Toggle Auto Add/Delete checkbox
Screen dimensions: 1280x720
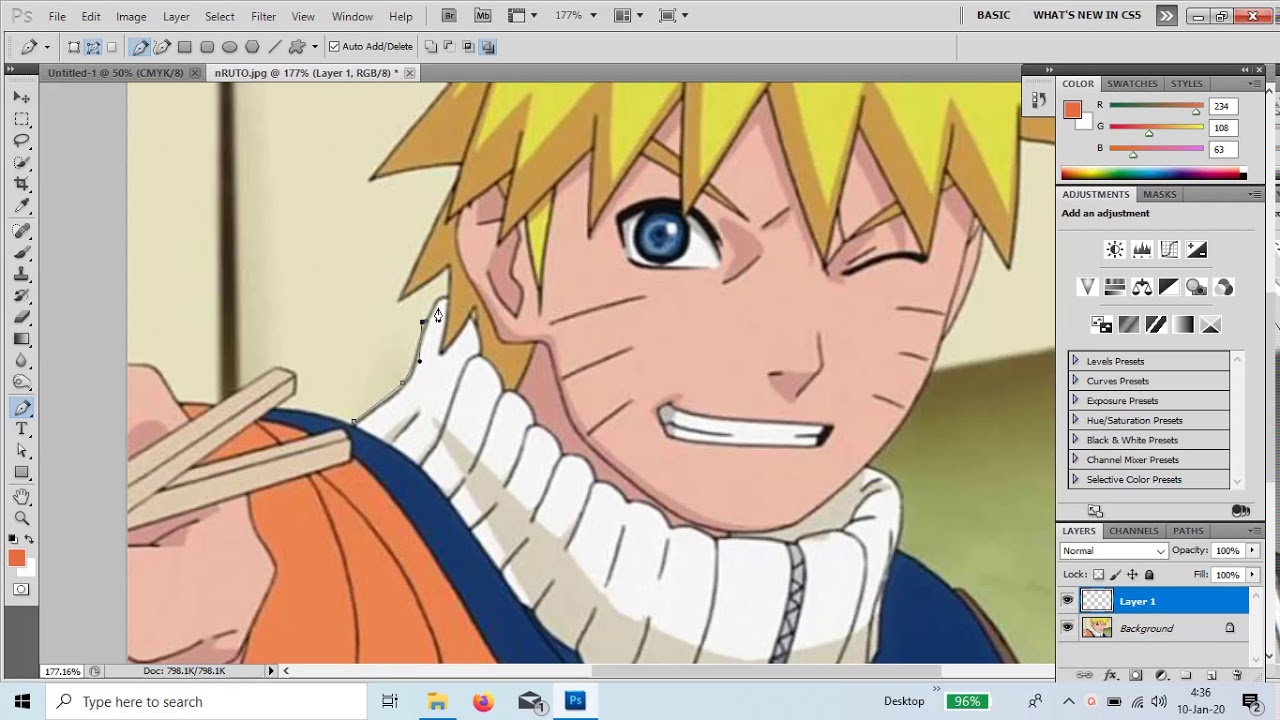pyautogui.click(x=334, y=47)
